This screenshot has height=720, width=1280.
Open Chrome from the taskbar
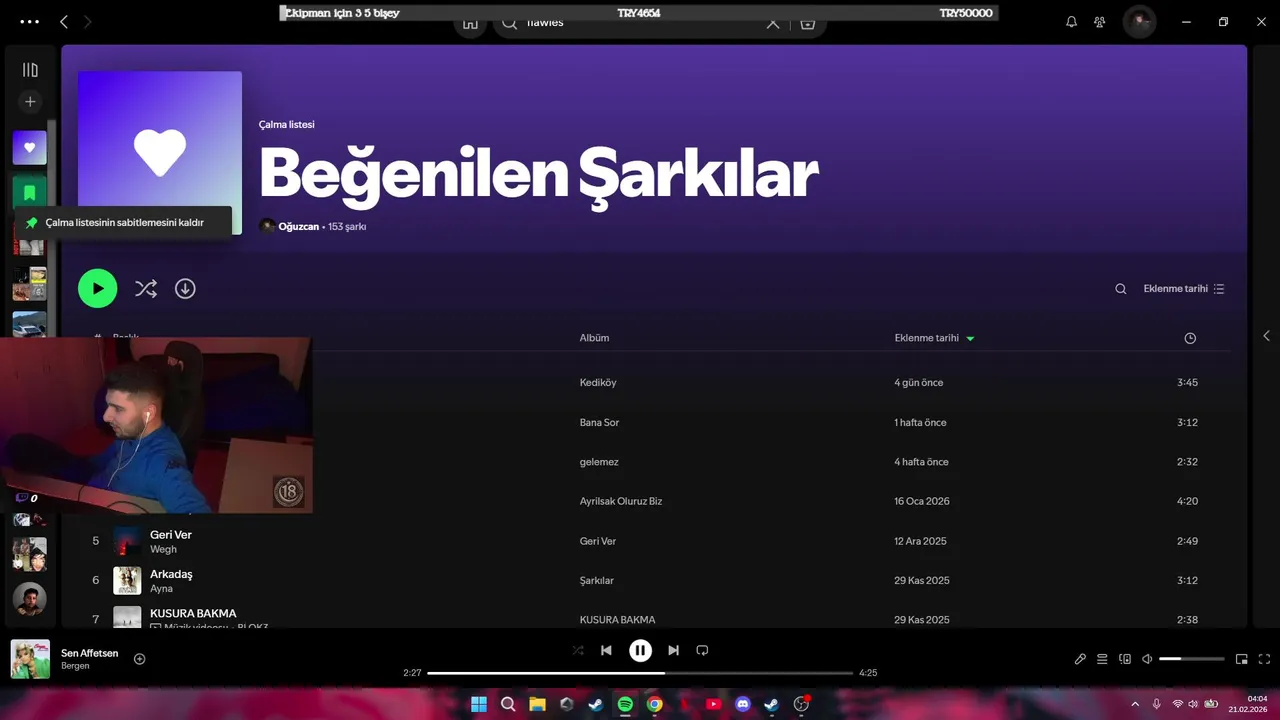pos(654,704)
